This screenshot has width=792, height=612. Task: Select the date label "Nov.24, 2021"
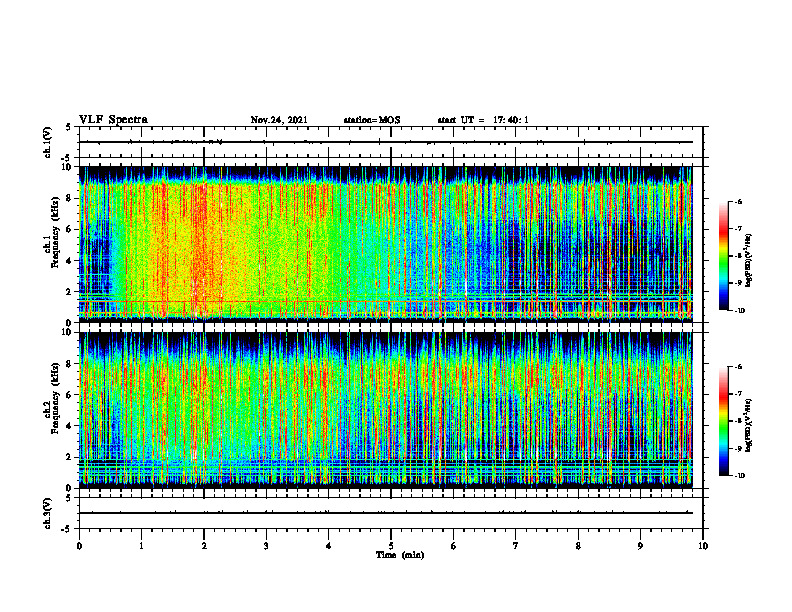point(279,120)
